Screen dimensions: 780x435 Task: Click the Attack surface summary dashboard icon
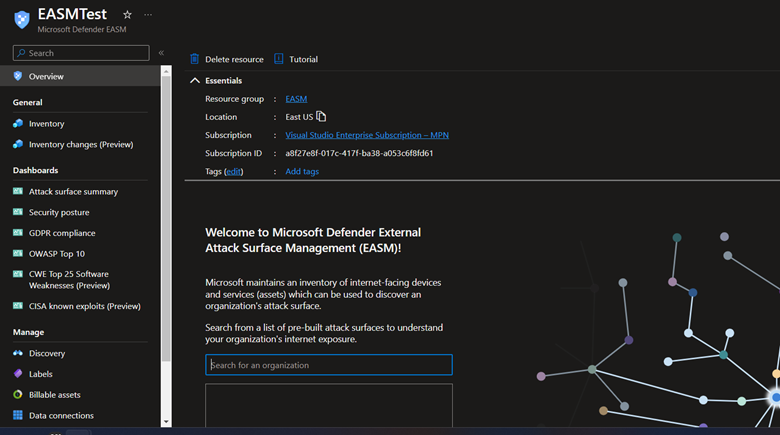[x=18, y=191]
